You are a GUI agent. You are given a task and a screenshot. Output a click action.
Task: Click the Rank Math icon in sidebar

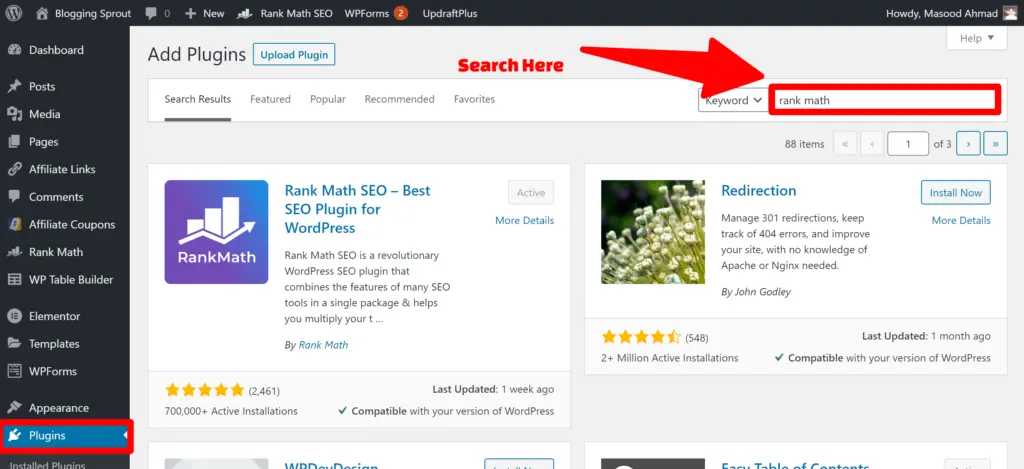tap(14, 252)
